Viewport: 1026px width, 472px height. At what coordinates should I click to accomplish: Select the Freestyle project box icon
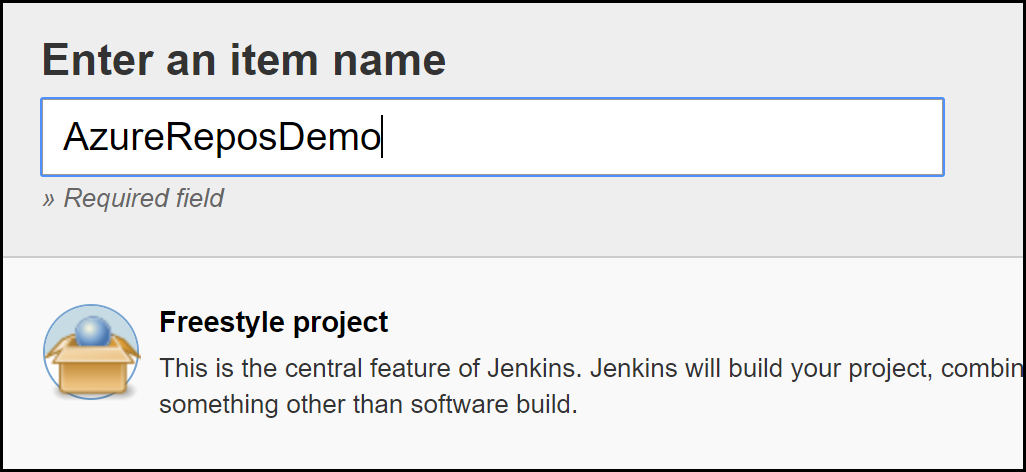click(91, 352)
